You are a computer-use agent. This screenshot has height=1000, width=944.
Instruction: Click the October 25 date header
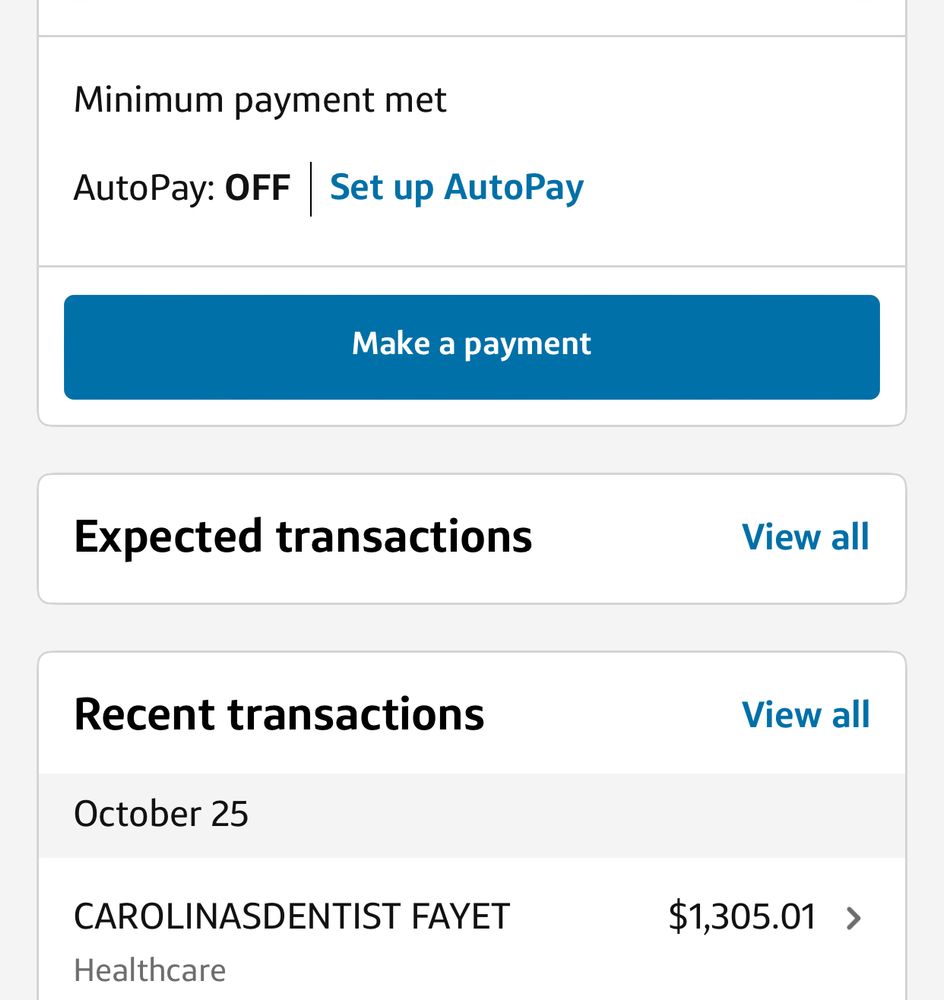(160, 814)
